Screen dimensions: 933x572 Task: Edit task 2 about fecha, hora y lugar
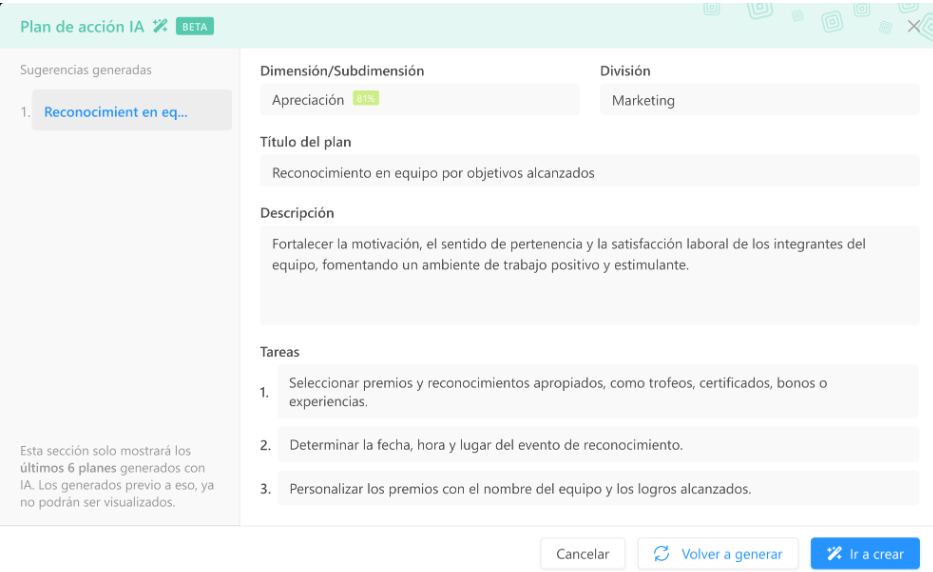(x=598, y=445)
